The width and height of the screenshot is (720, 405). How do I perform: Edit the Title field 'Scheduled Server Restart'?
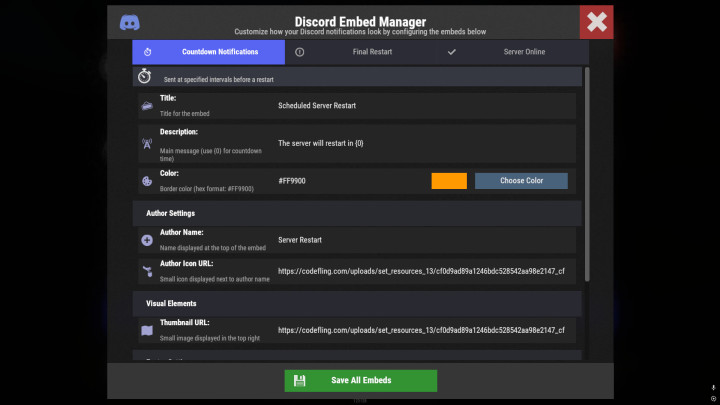(425, 106)
